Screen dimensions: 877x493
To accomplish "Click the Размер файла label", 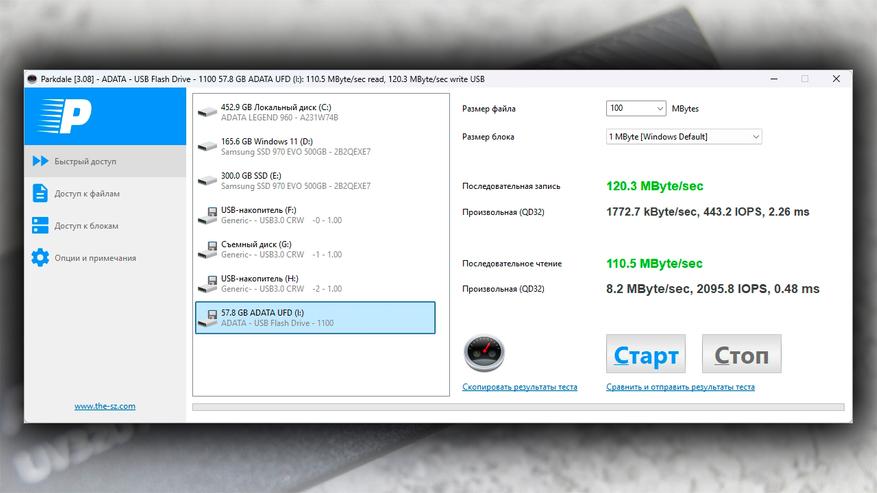I will (489, 109).
